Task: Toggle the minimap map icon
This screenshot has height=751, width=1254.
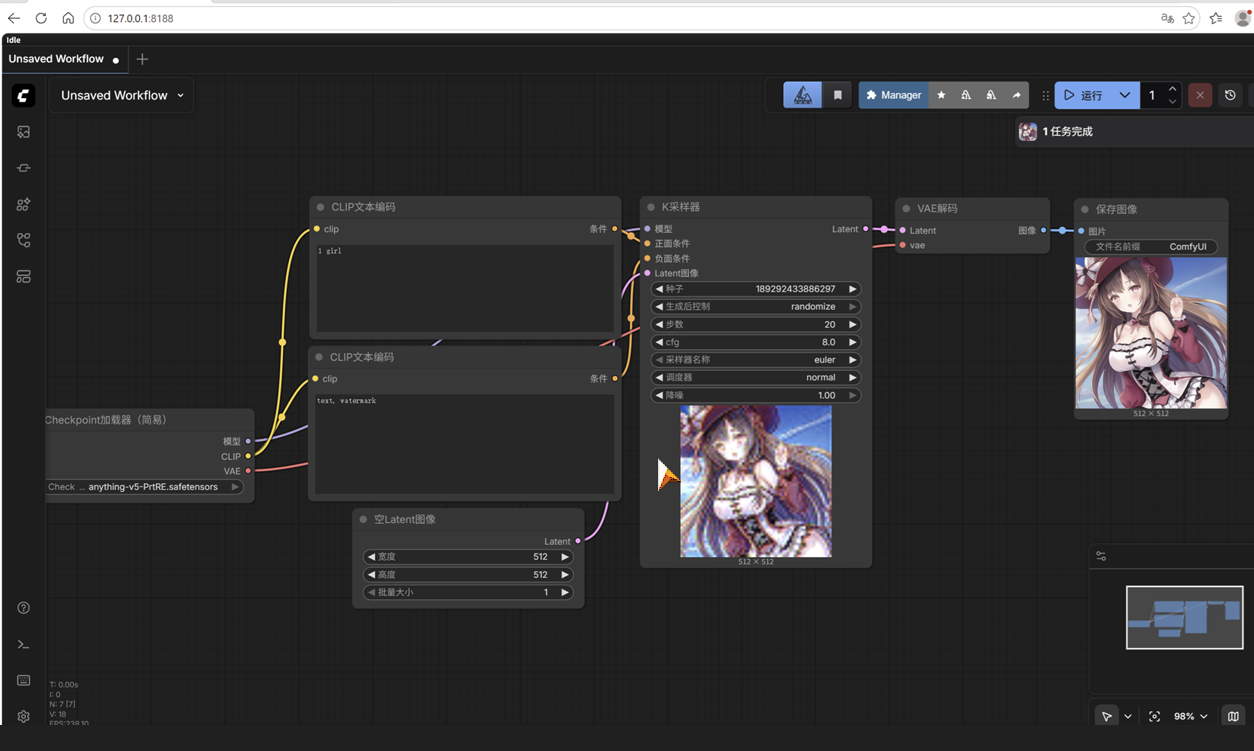Action: 1233,716
